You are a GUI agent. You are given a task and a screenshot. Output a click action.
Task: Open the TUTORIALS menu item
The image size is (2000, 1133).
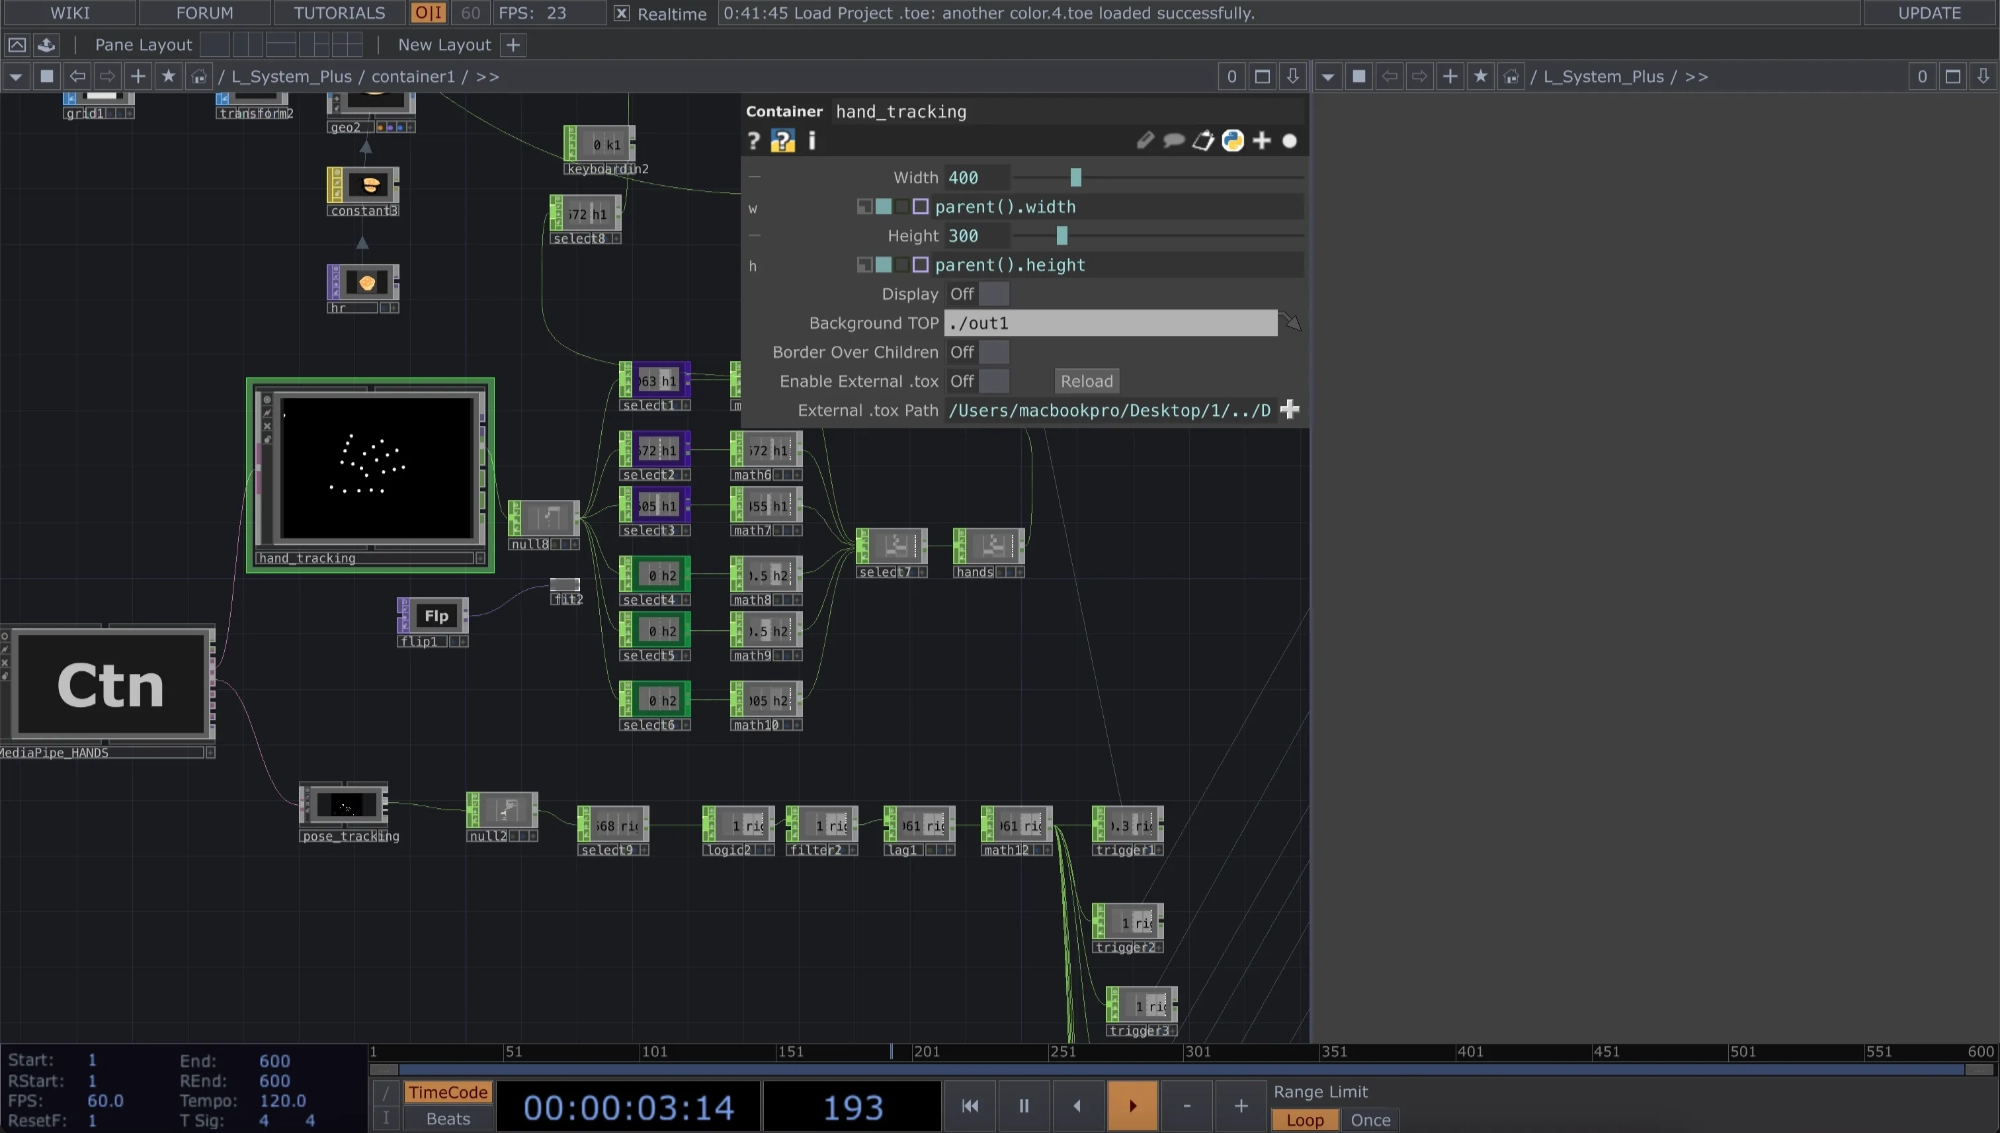click(339, 13)
